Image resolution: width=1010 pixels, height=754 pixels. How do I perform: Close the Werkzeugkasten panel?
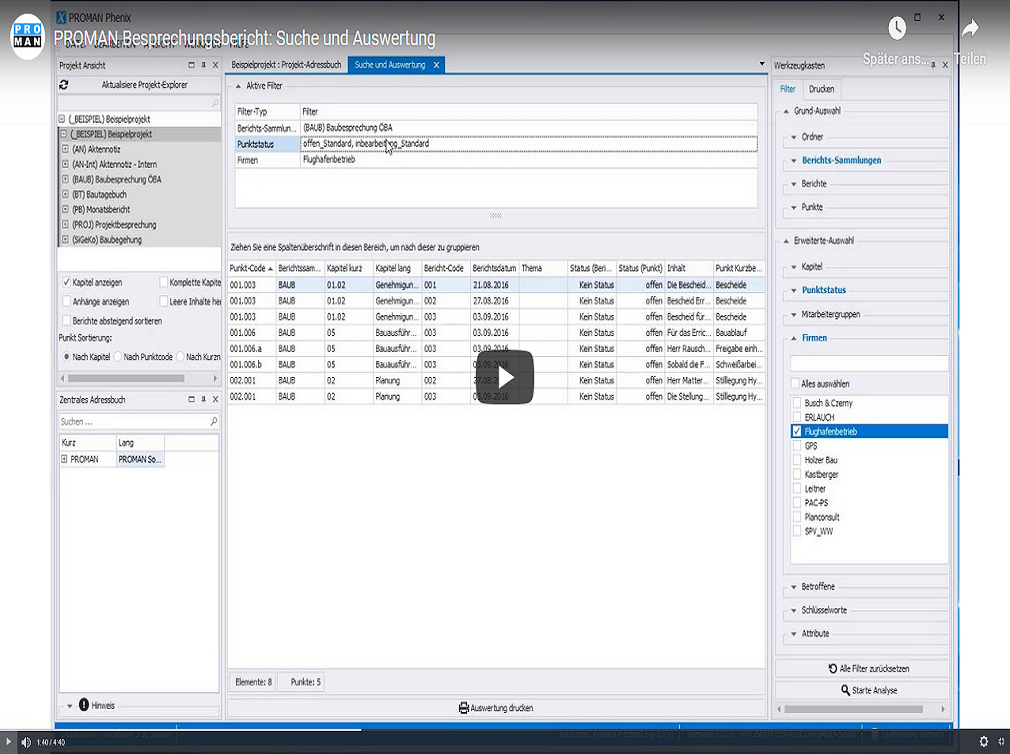point(945,65)
